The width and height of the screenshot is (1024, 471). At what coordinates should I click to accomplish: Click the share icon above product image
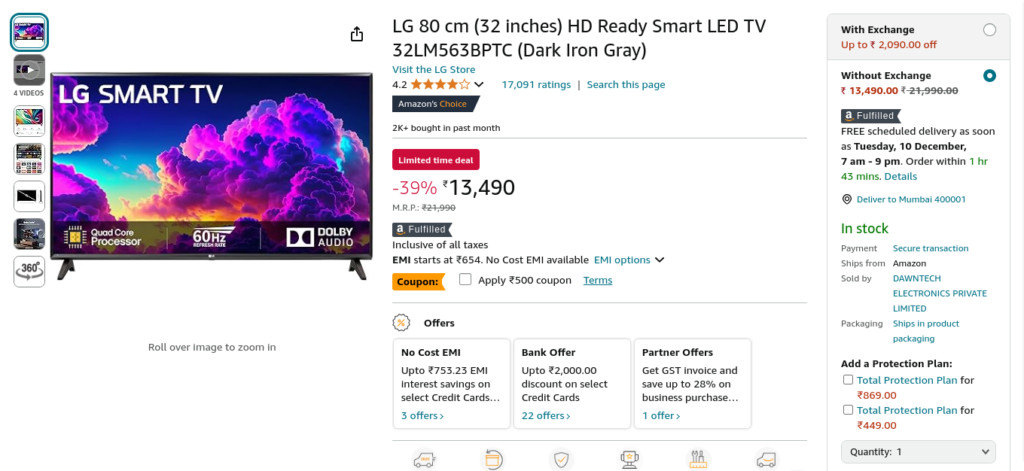click(357, 34)
